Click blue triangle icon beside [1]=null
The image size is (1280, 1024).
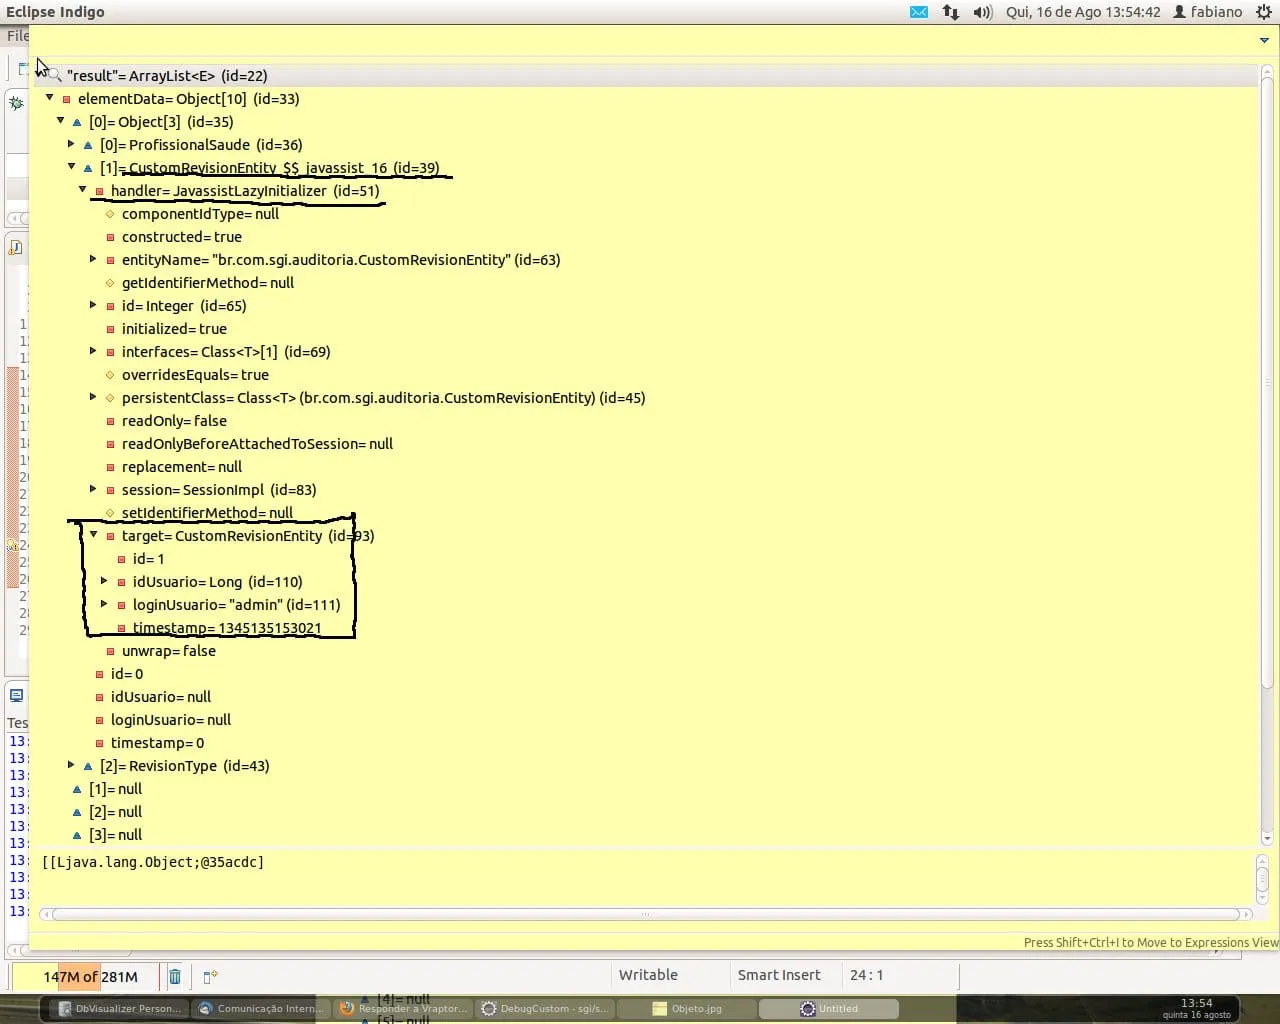(x=77, y=789)
